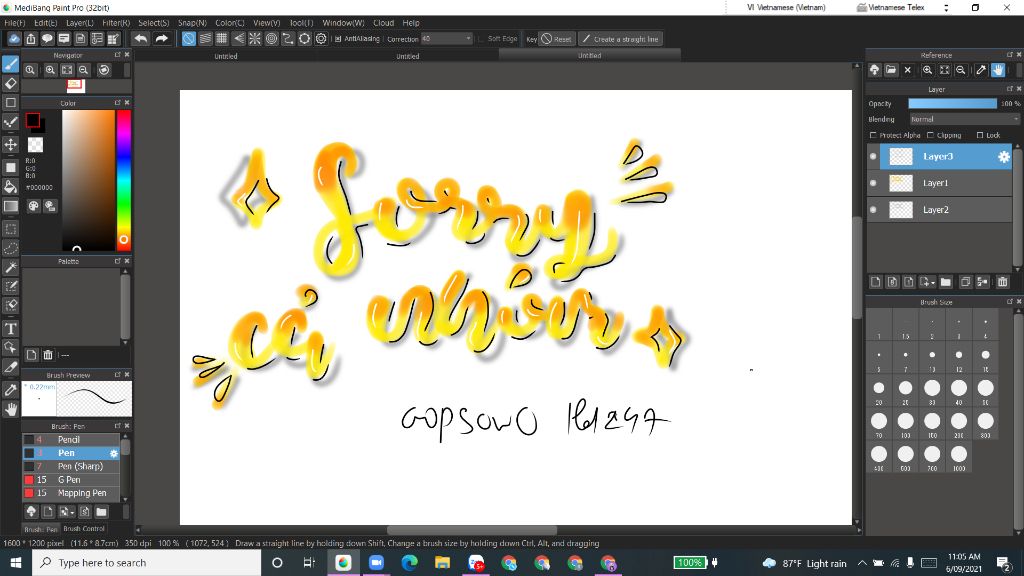This screenshot has width=1024, height=576.
Task: Turn snap off in the toolbar
Action: [x=188, y=39]
